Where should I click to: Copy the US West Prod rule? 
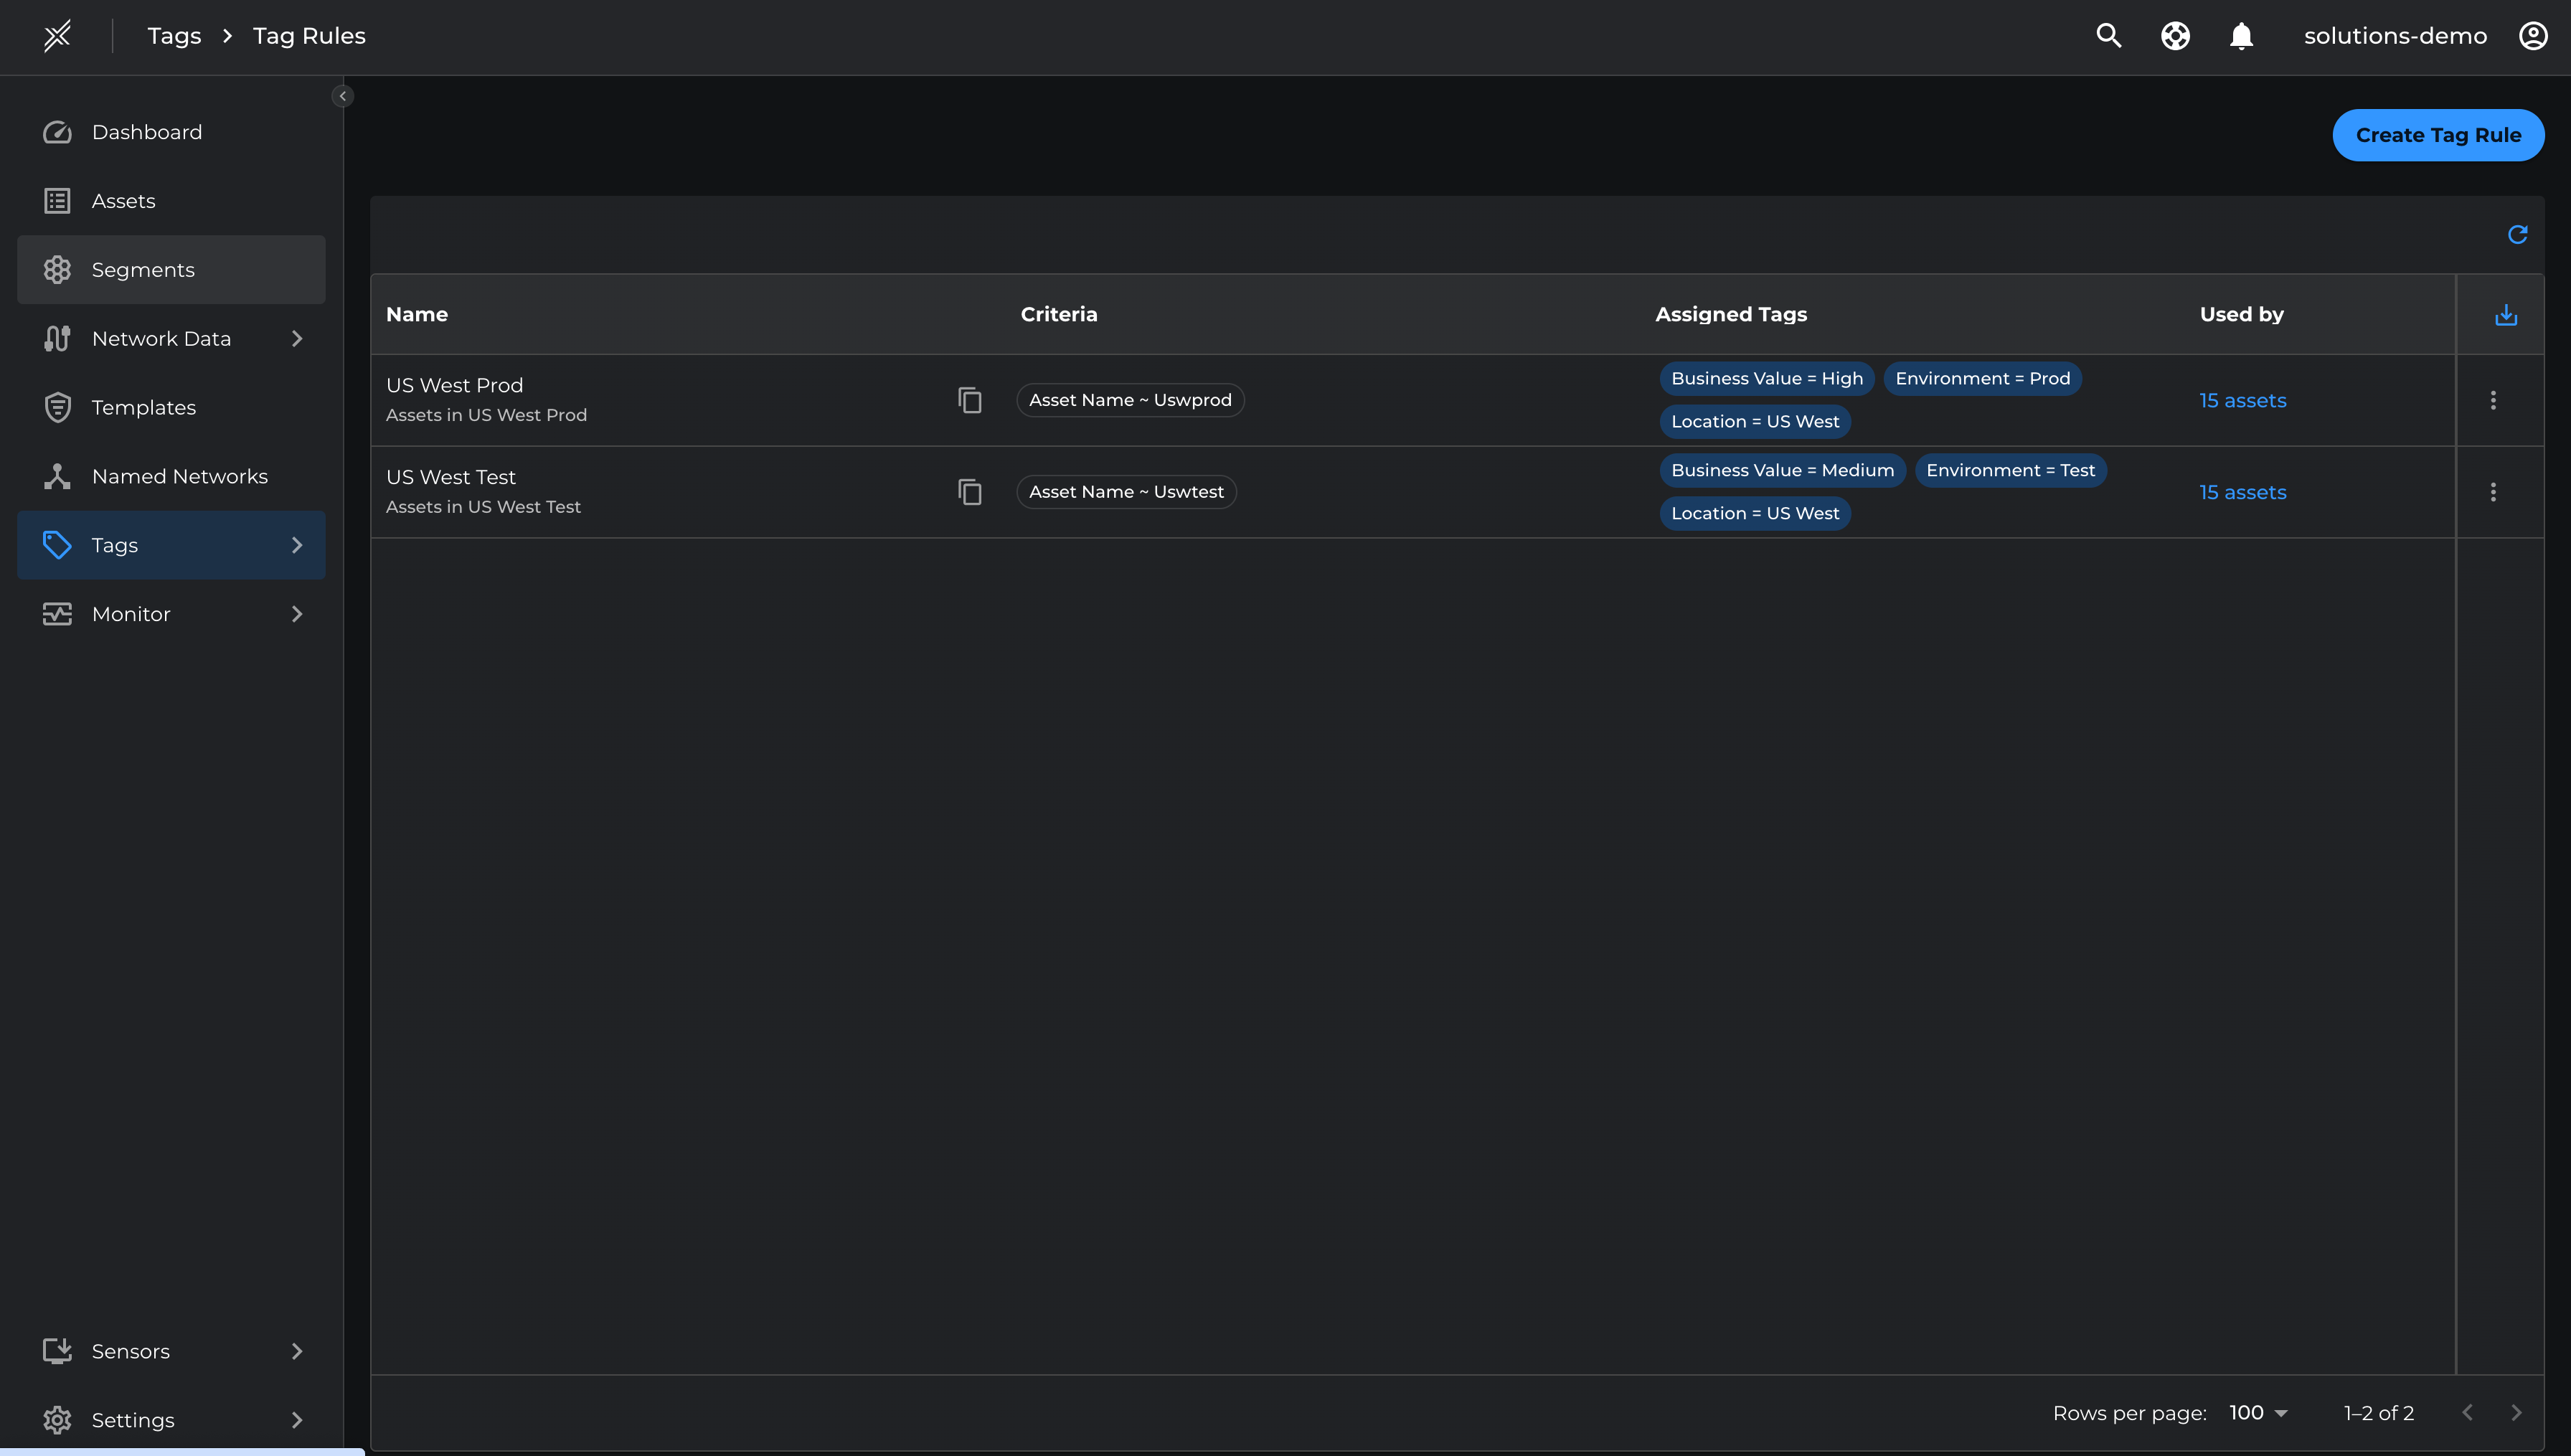[969, 400]
